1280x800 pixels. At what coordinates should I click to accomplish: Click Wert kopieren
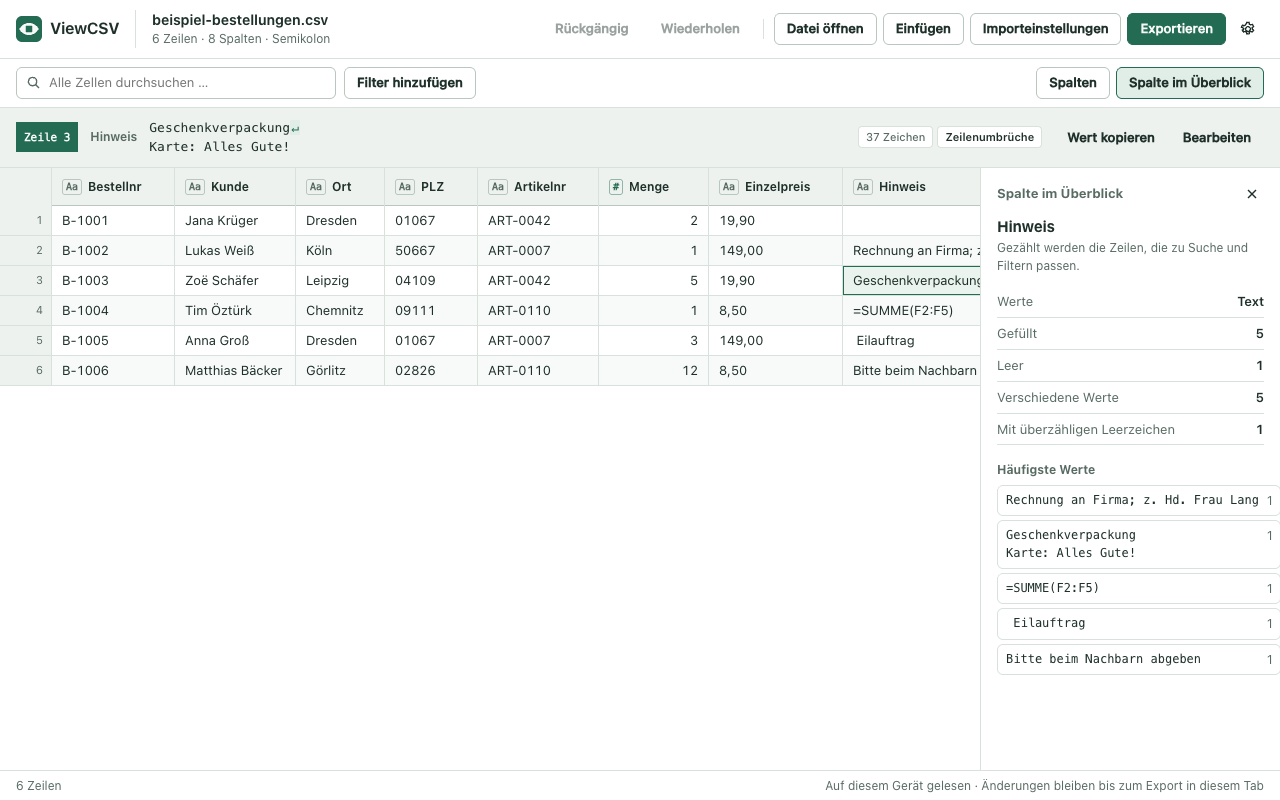(1111, 137)
